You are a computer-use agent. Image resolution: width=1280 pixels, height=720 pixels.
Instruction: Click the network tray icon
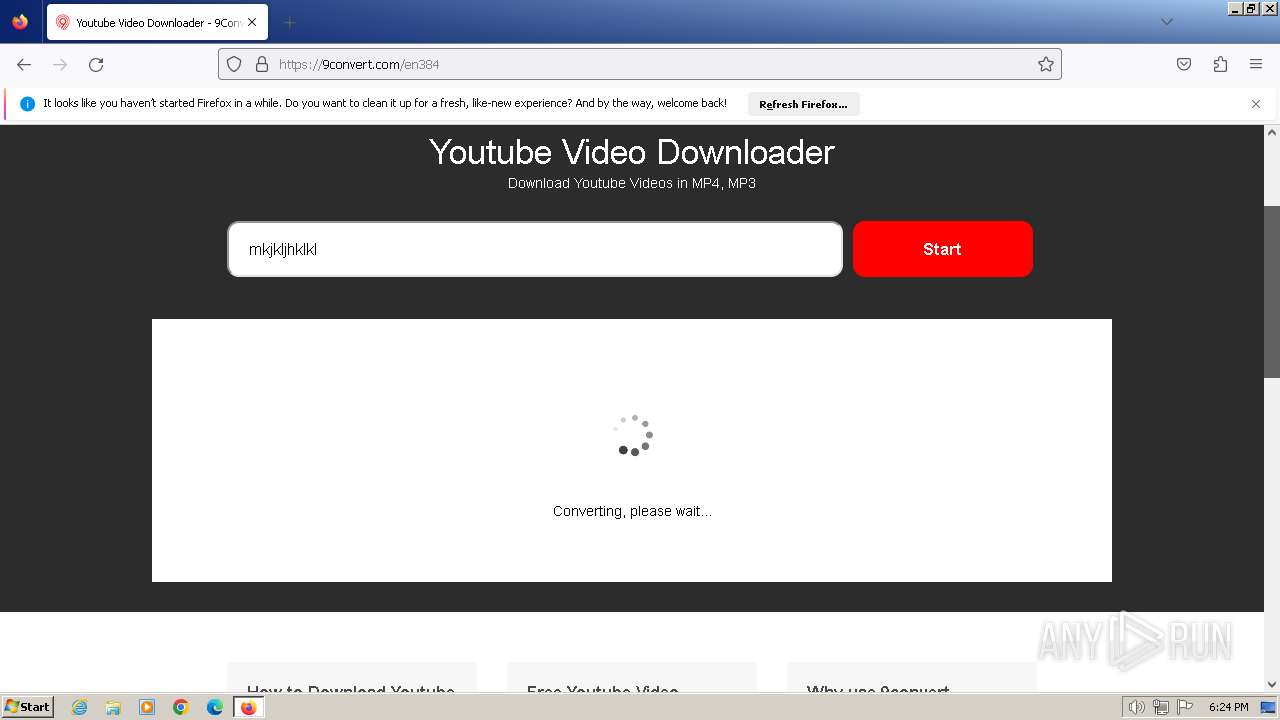click(x=1160, y=707)
